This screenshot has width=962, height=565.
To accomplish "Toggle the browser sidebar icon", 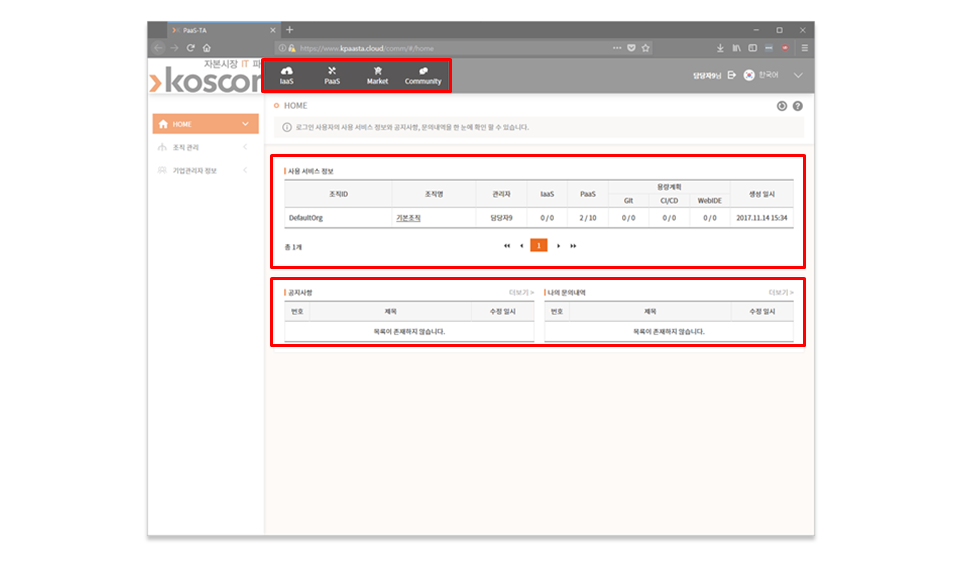I will coord(752,48).
